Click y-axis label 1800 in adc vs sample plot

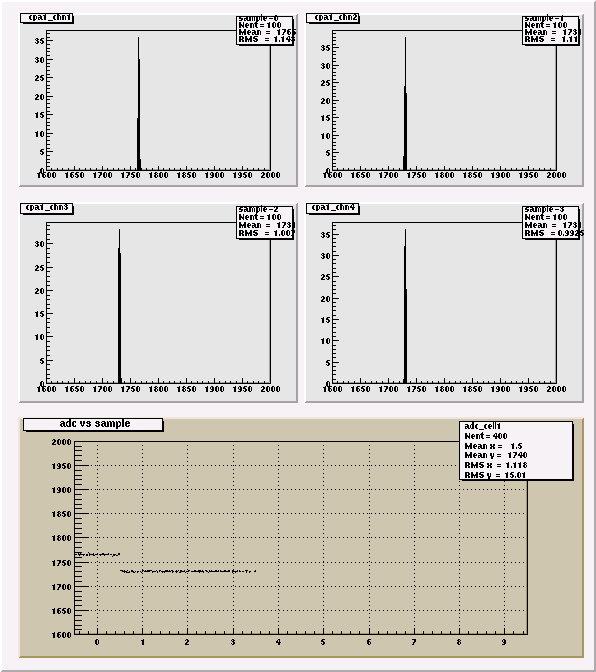(x=61, y=538)
